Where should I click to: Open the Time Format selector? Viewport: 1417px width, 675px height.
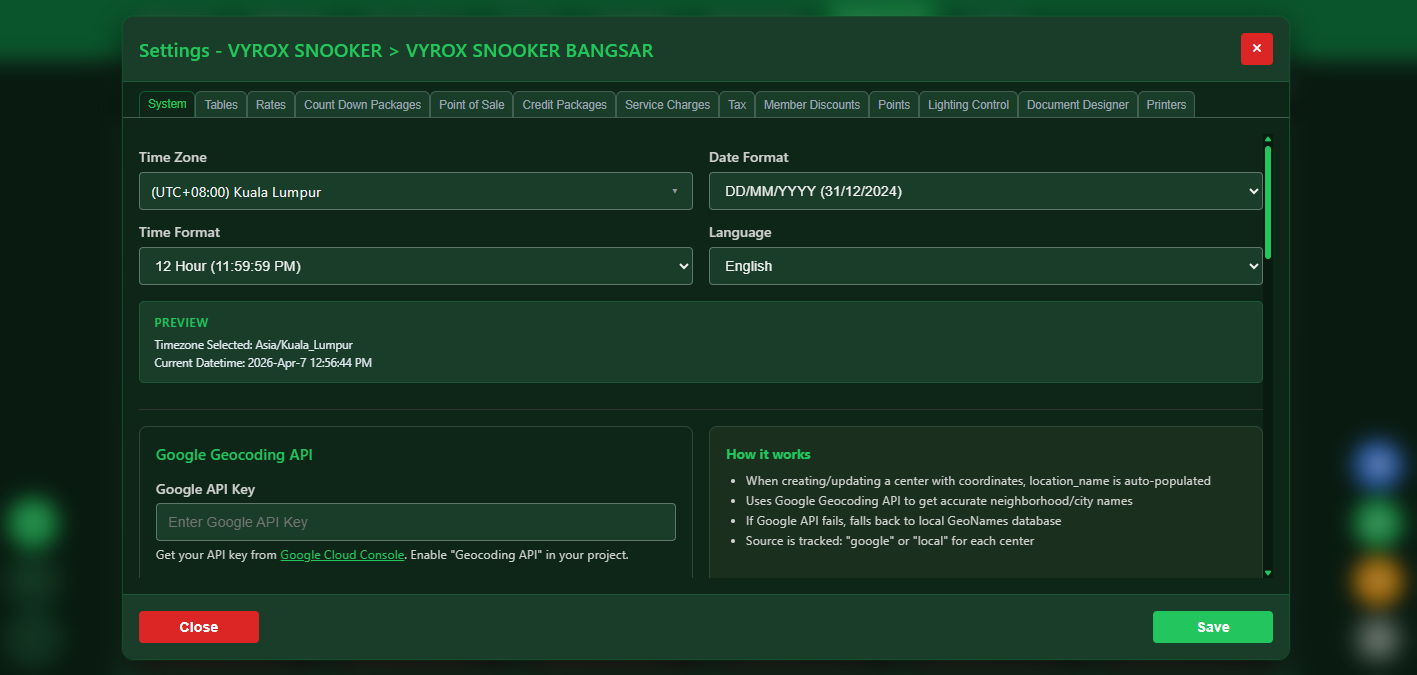[x=416, y=266]
